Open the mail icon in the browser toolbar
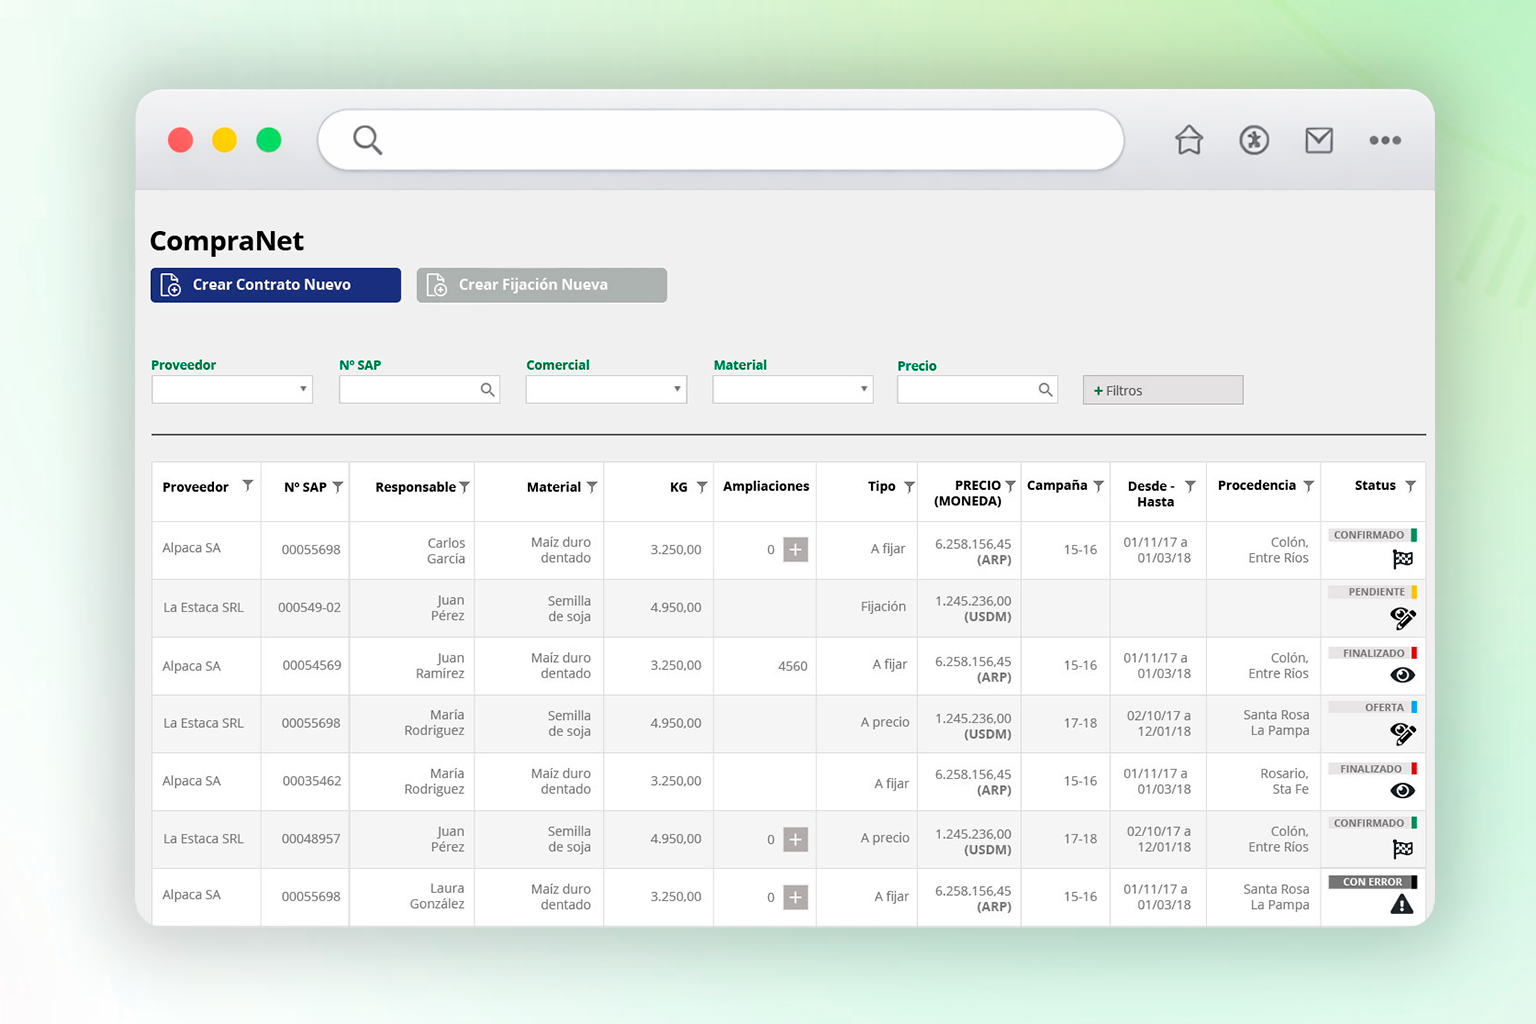Screen dimensions: 1536x1024 (1319, 140)
